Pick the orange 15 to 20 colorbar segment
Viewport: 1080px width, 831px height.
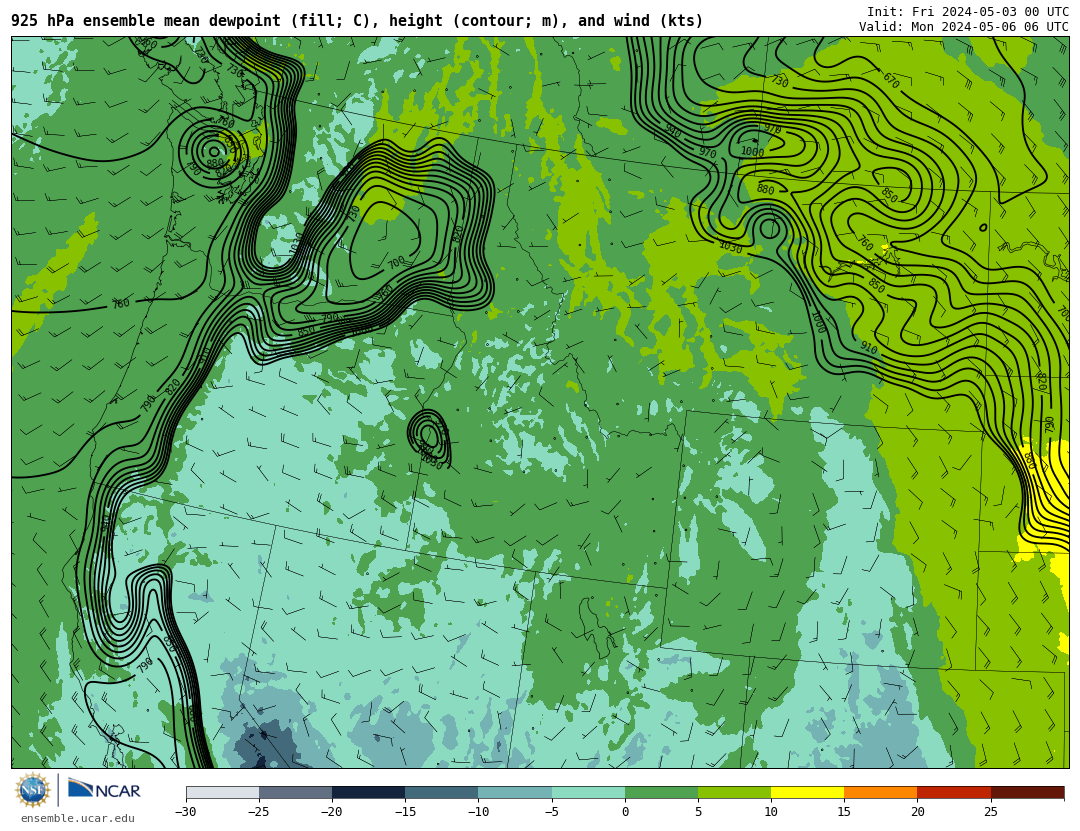(x=881, y=792)
